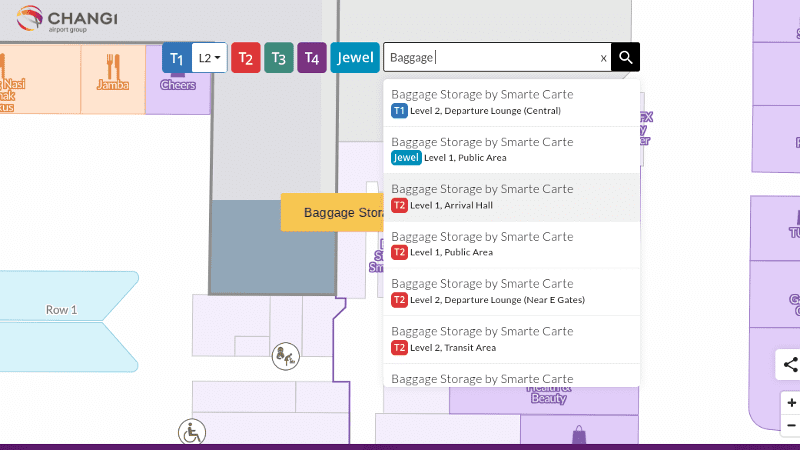Choose T2 Level 1 Public Area result
Screen dimensions: 800x450
pyautogui.click(x=512, y=244)
